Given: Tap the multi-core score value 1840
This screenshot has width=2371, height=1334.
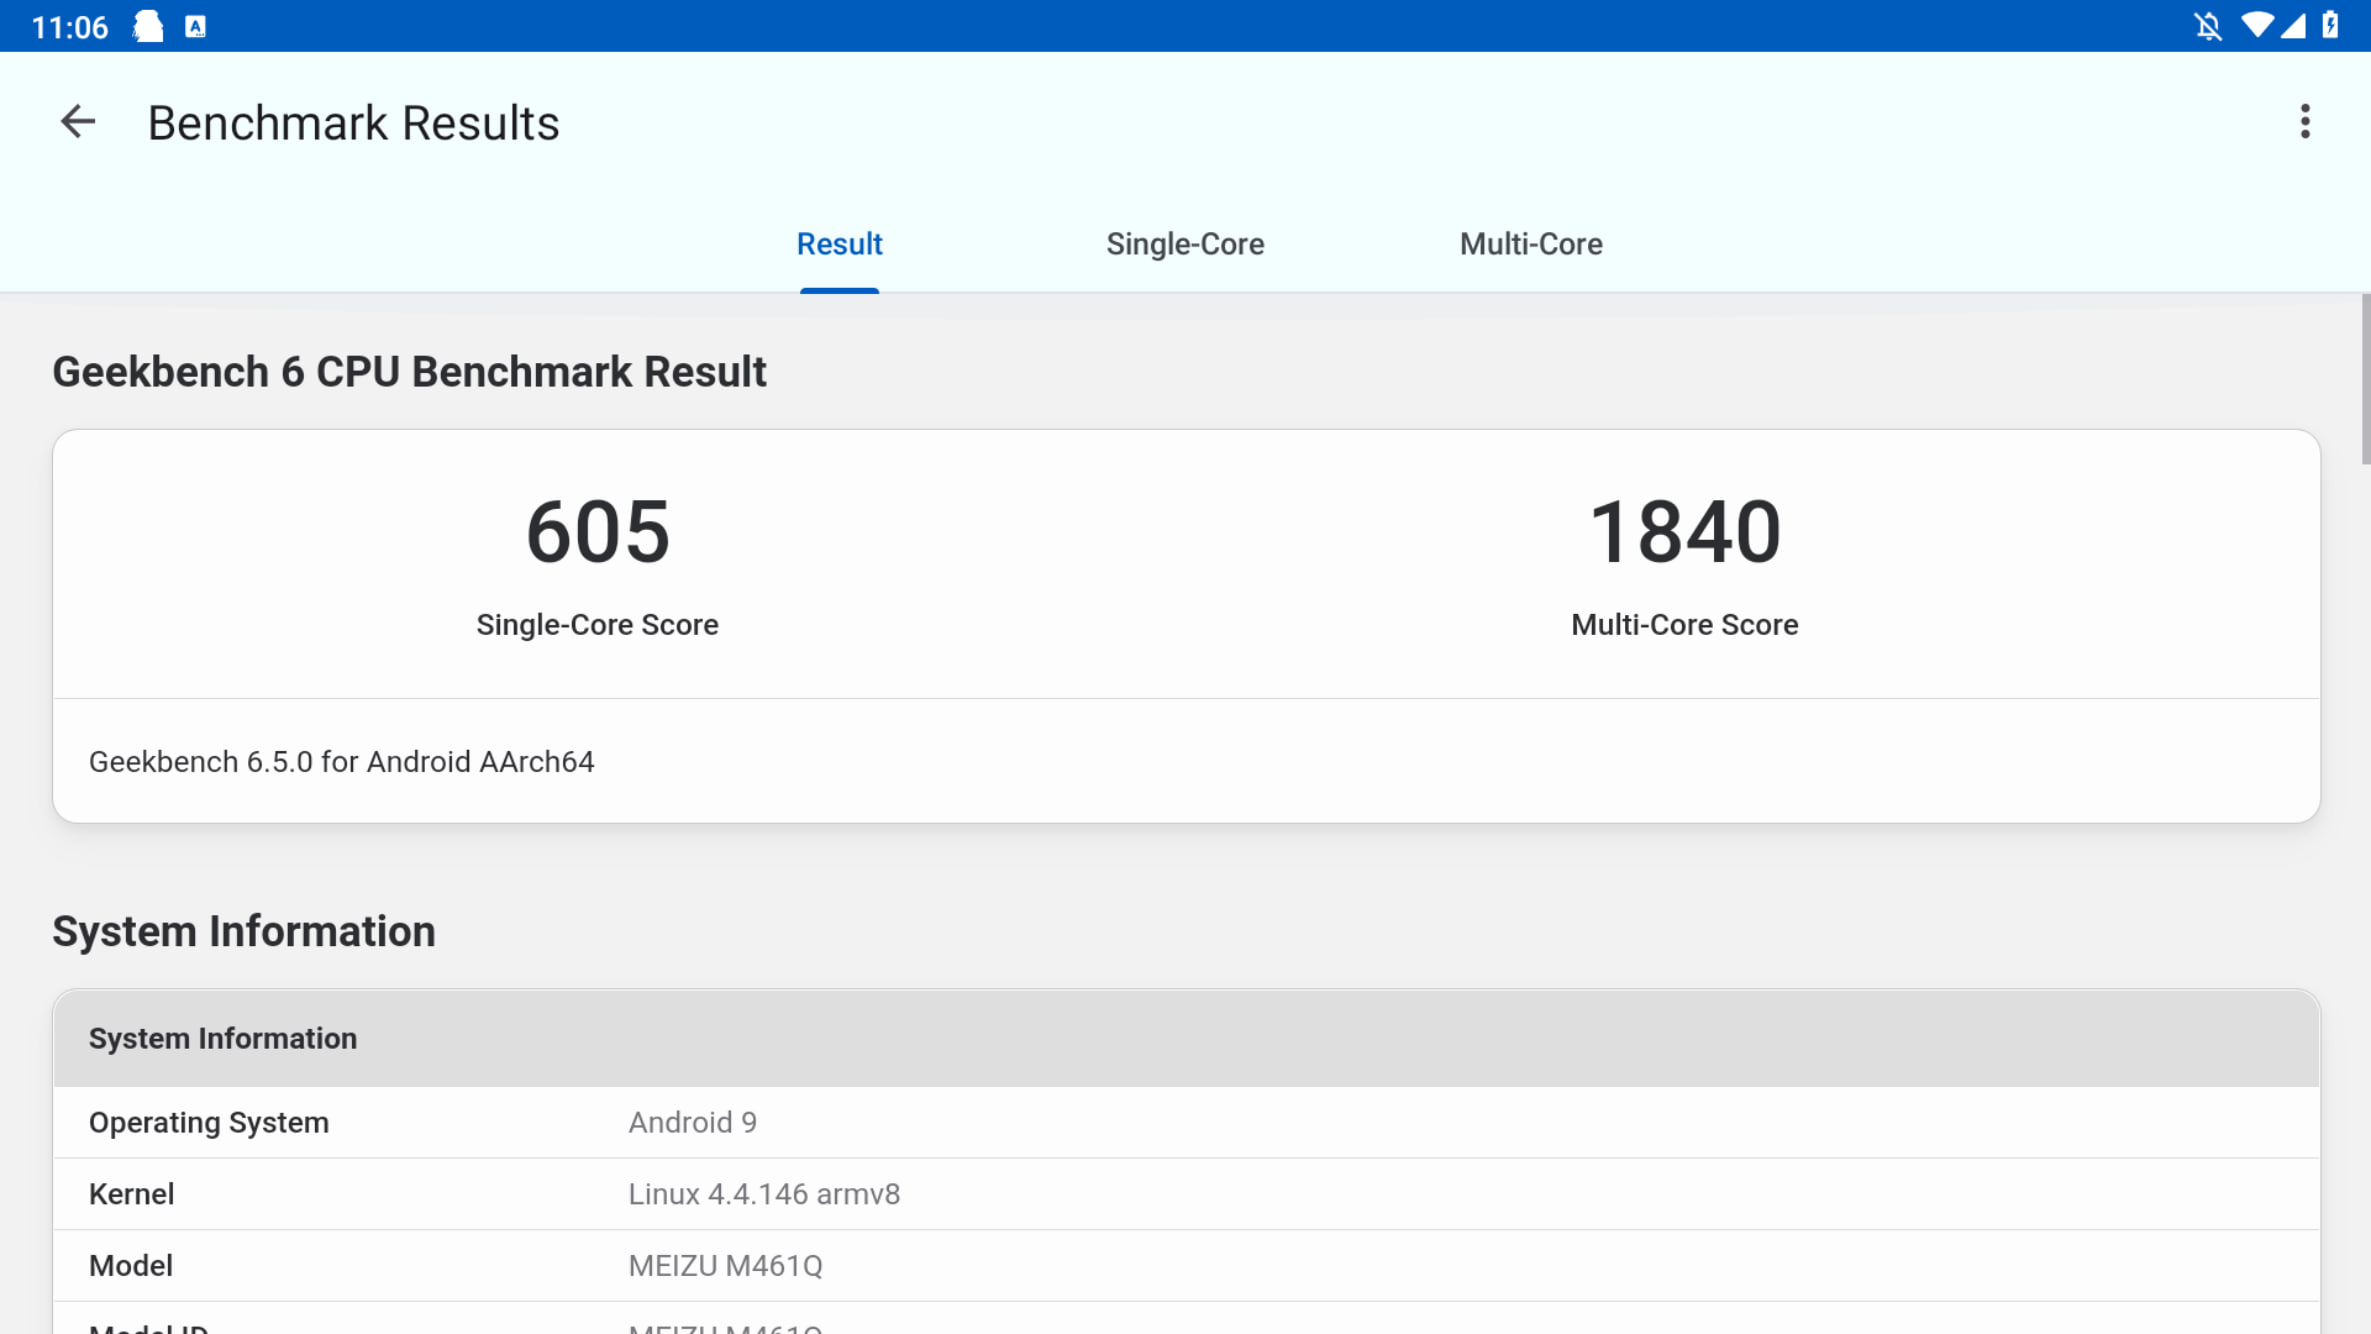Looking at the screenshot, I should (1685, 532).
